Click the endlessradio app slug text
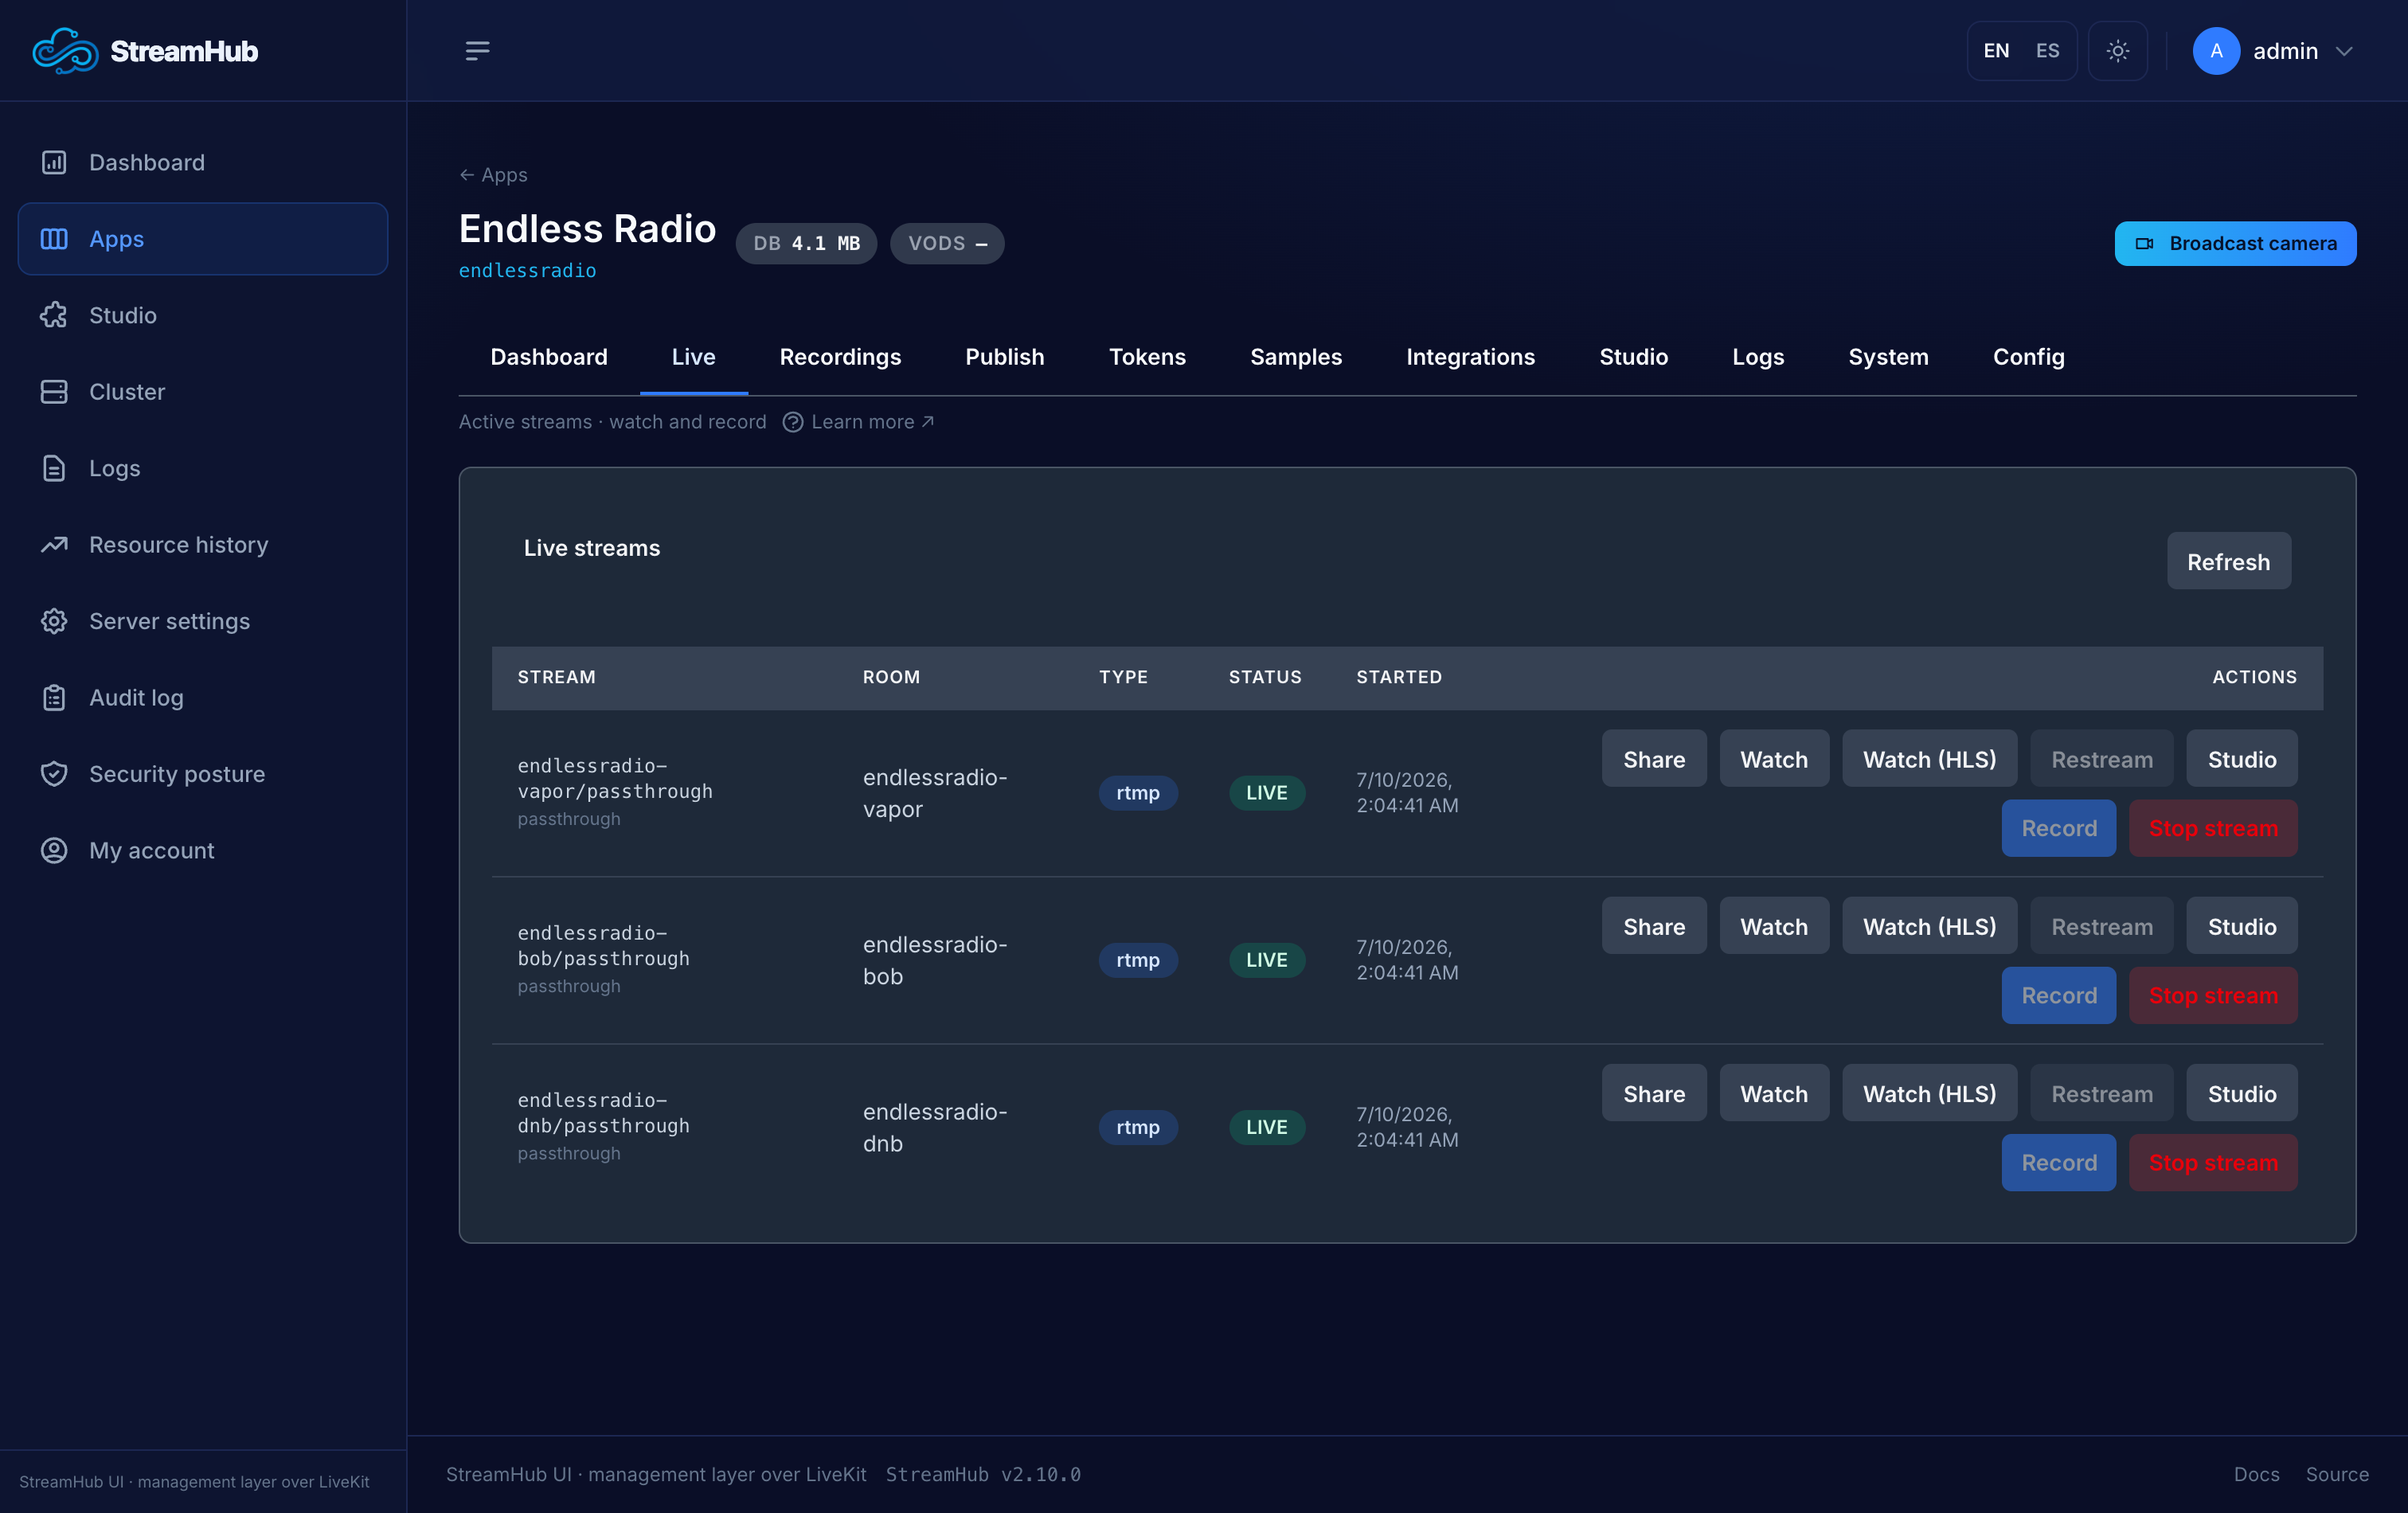This screenshot has height=1513, width=2408. 527,271
